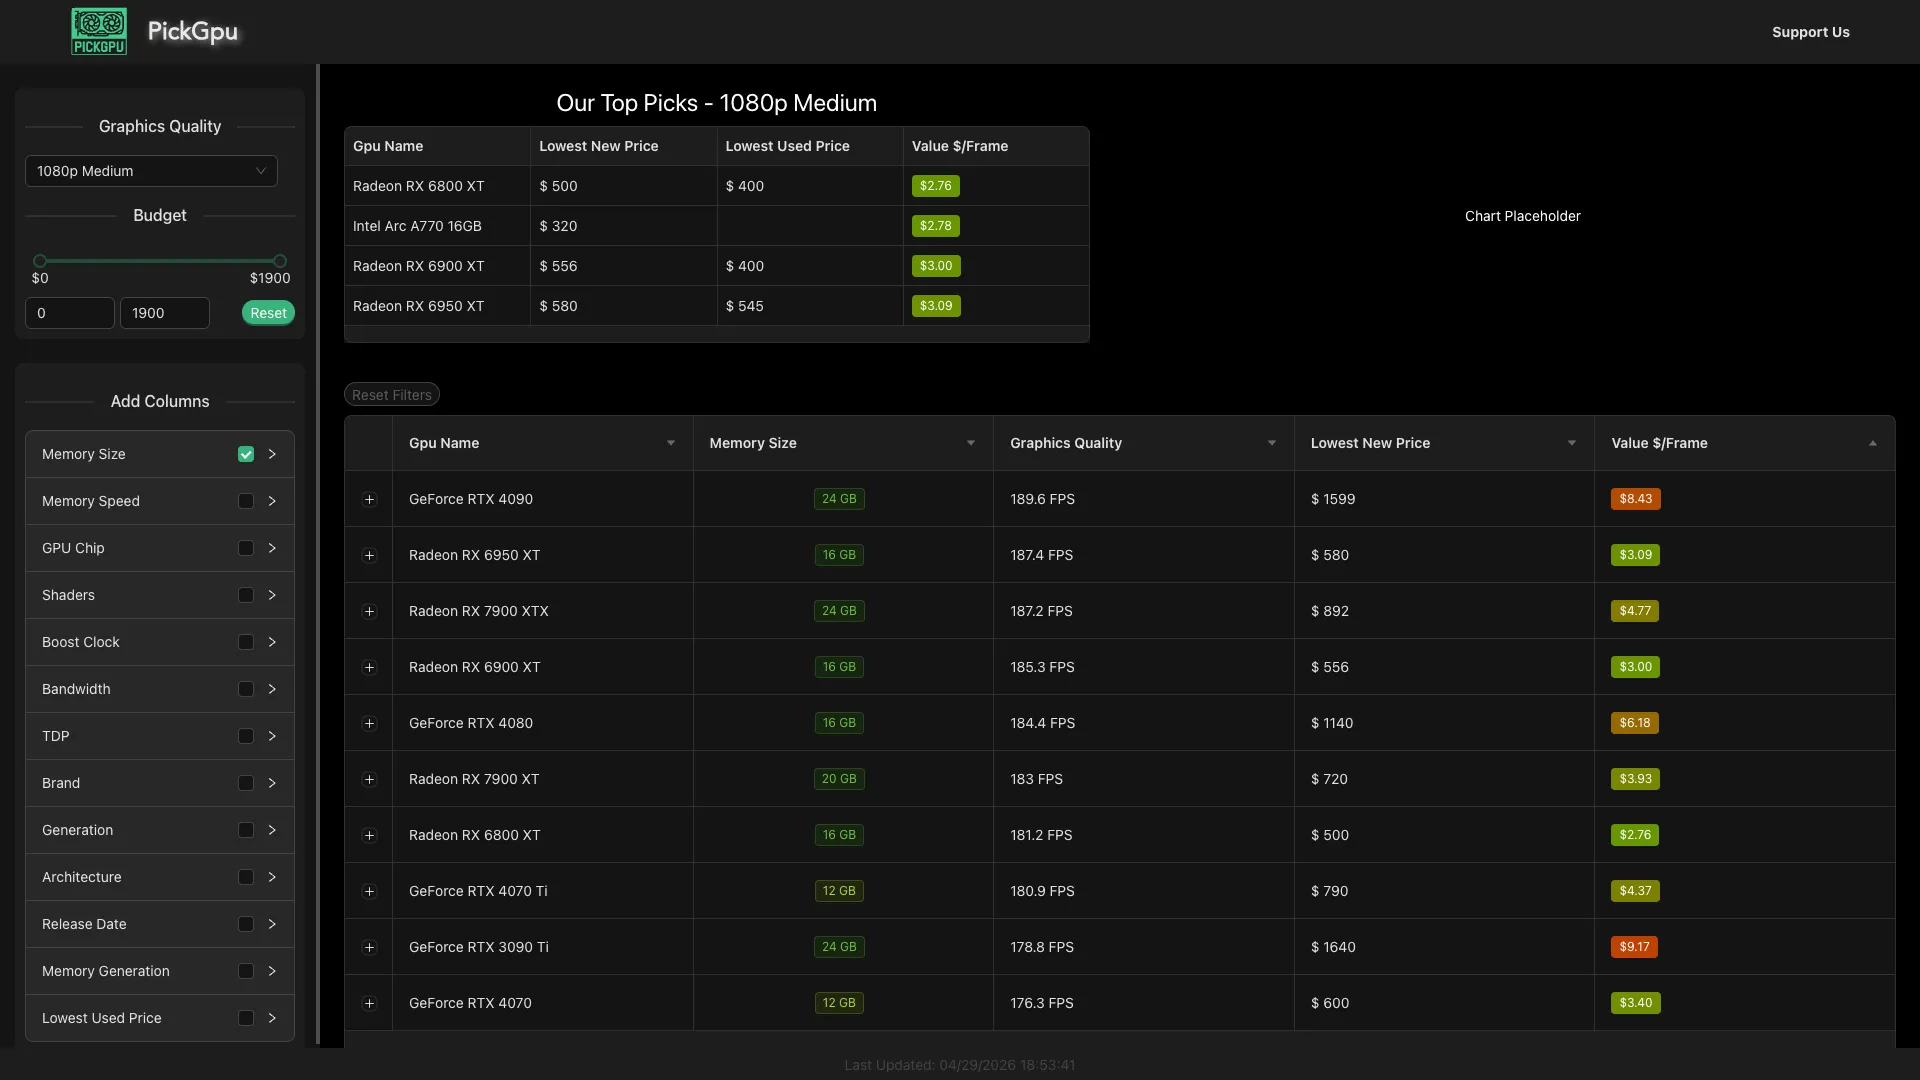This screenshot has width=1920, height=1080.
Task: Click the 24 GB badge for RTX 4090
Action: [x=839, y=499]
